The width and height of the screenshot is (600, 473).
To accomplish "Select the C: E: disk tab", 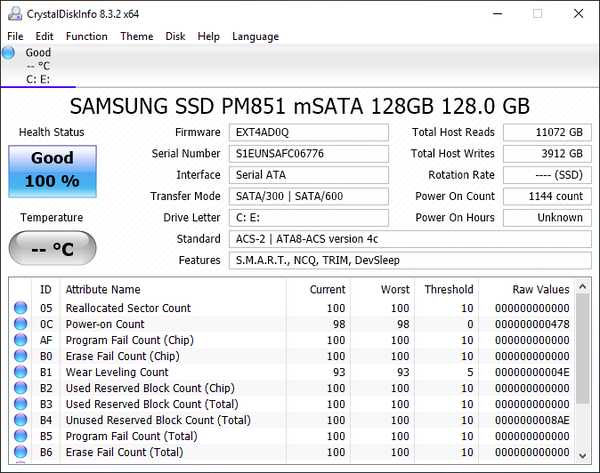I will 38,66.
